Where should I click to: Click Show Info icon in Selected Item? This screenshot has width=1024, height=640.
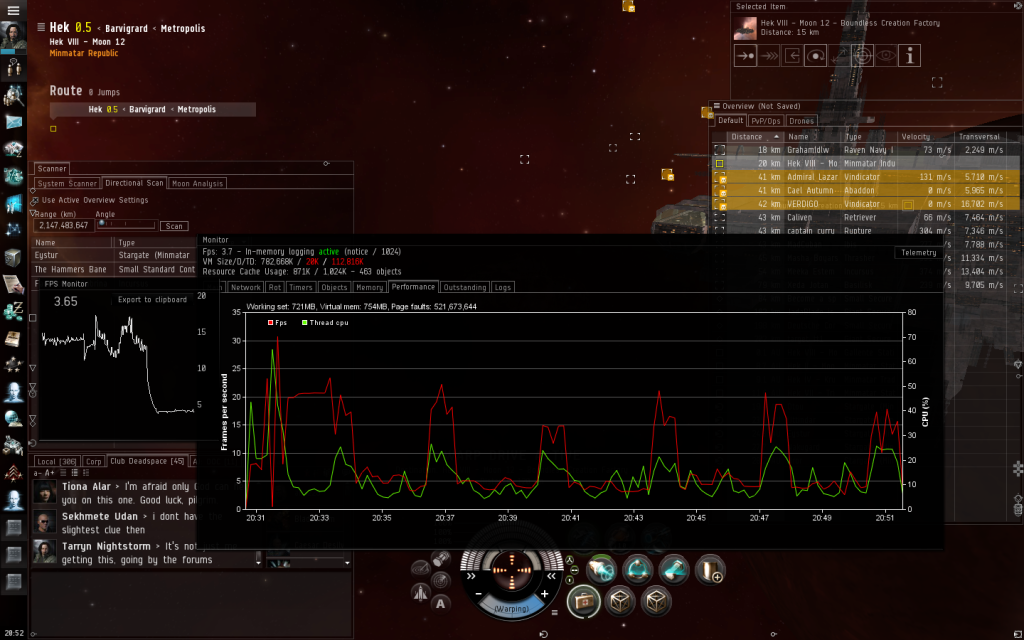910,56
